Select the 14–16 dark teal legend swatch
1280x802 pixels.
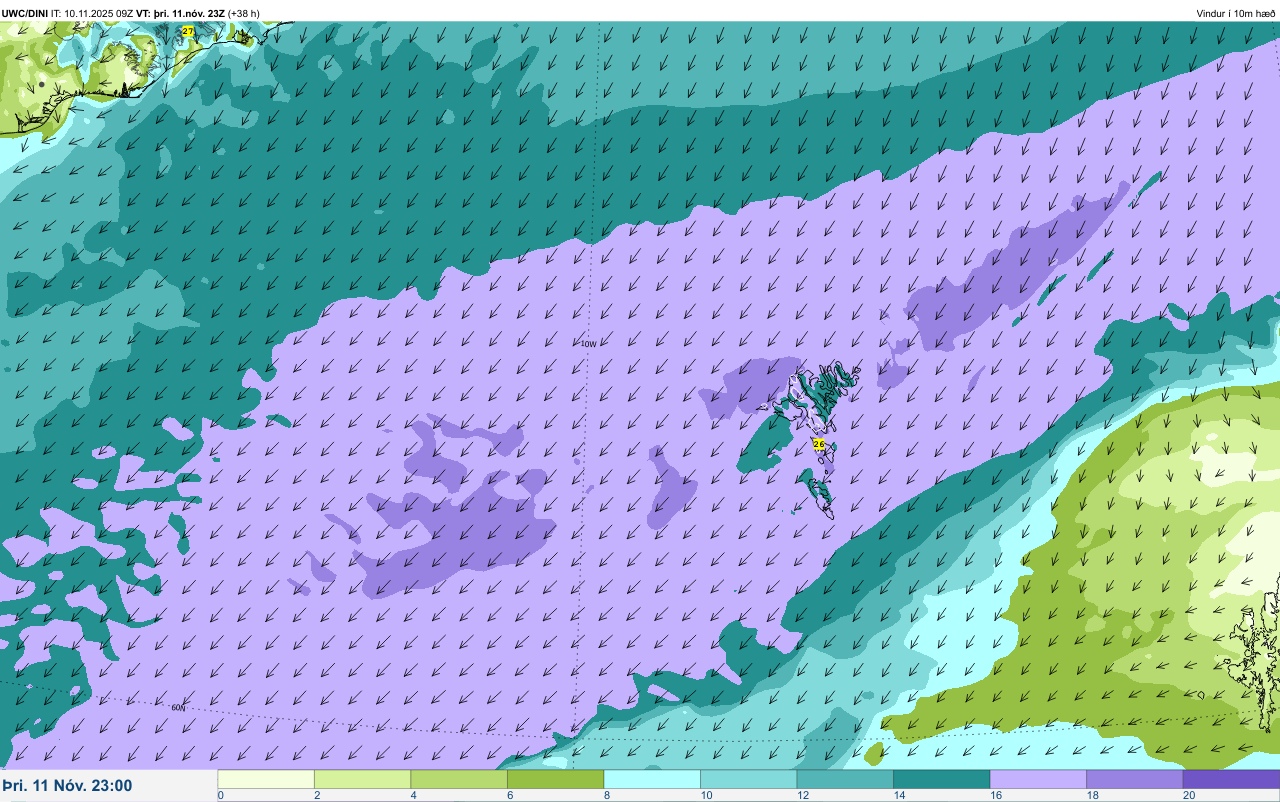[942, 779]
